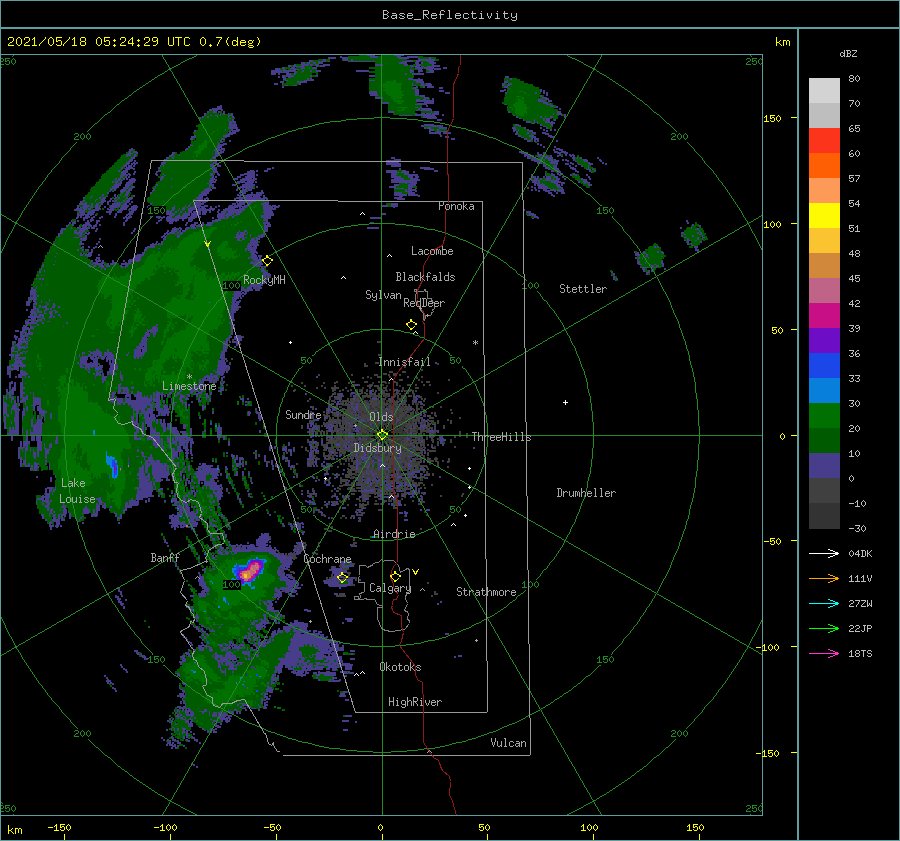Click the ThreeHills label
Image resolution: width=900 pixels, height=841 pixels.
(502, 437)
